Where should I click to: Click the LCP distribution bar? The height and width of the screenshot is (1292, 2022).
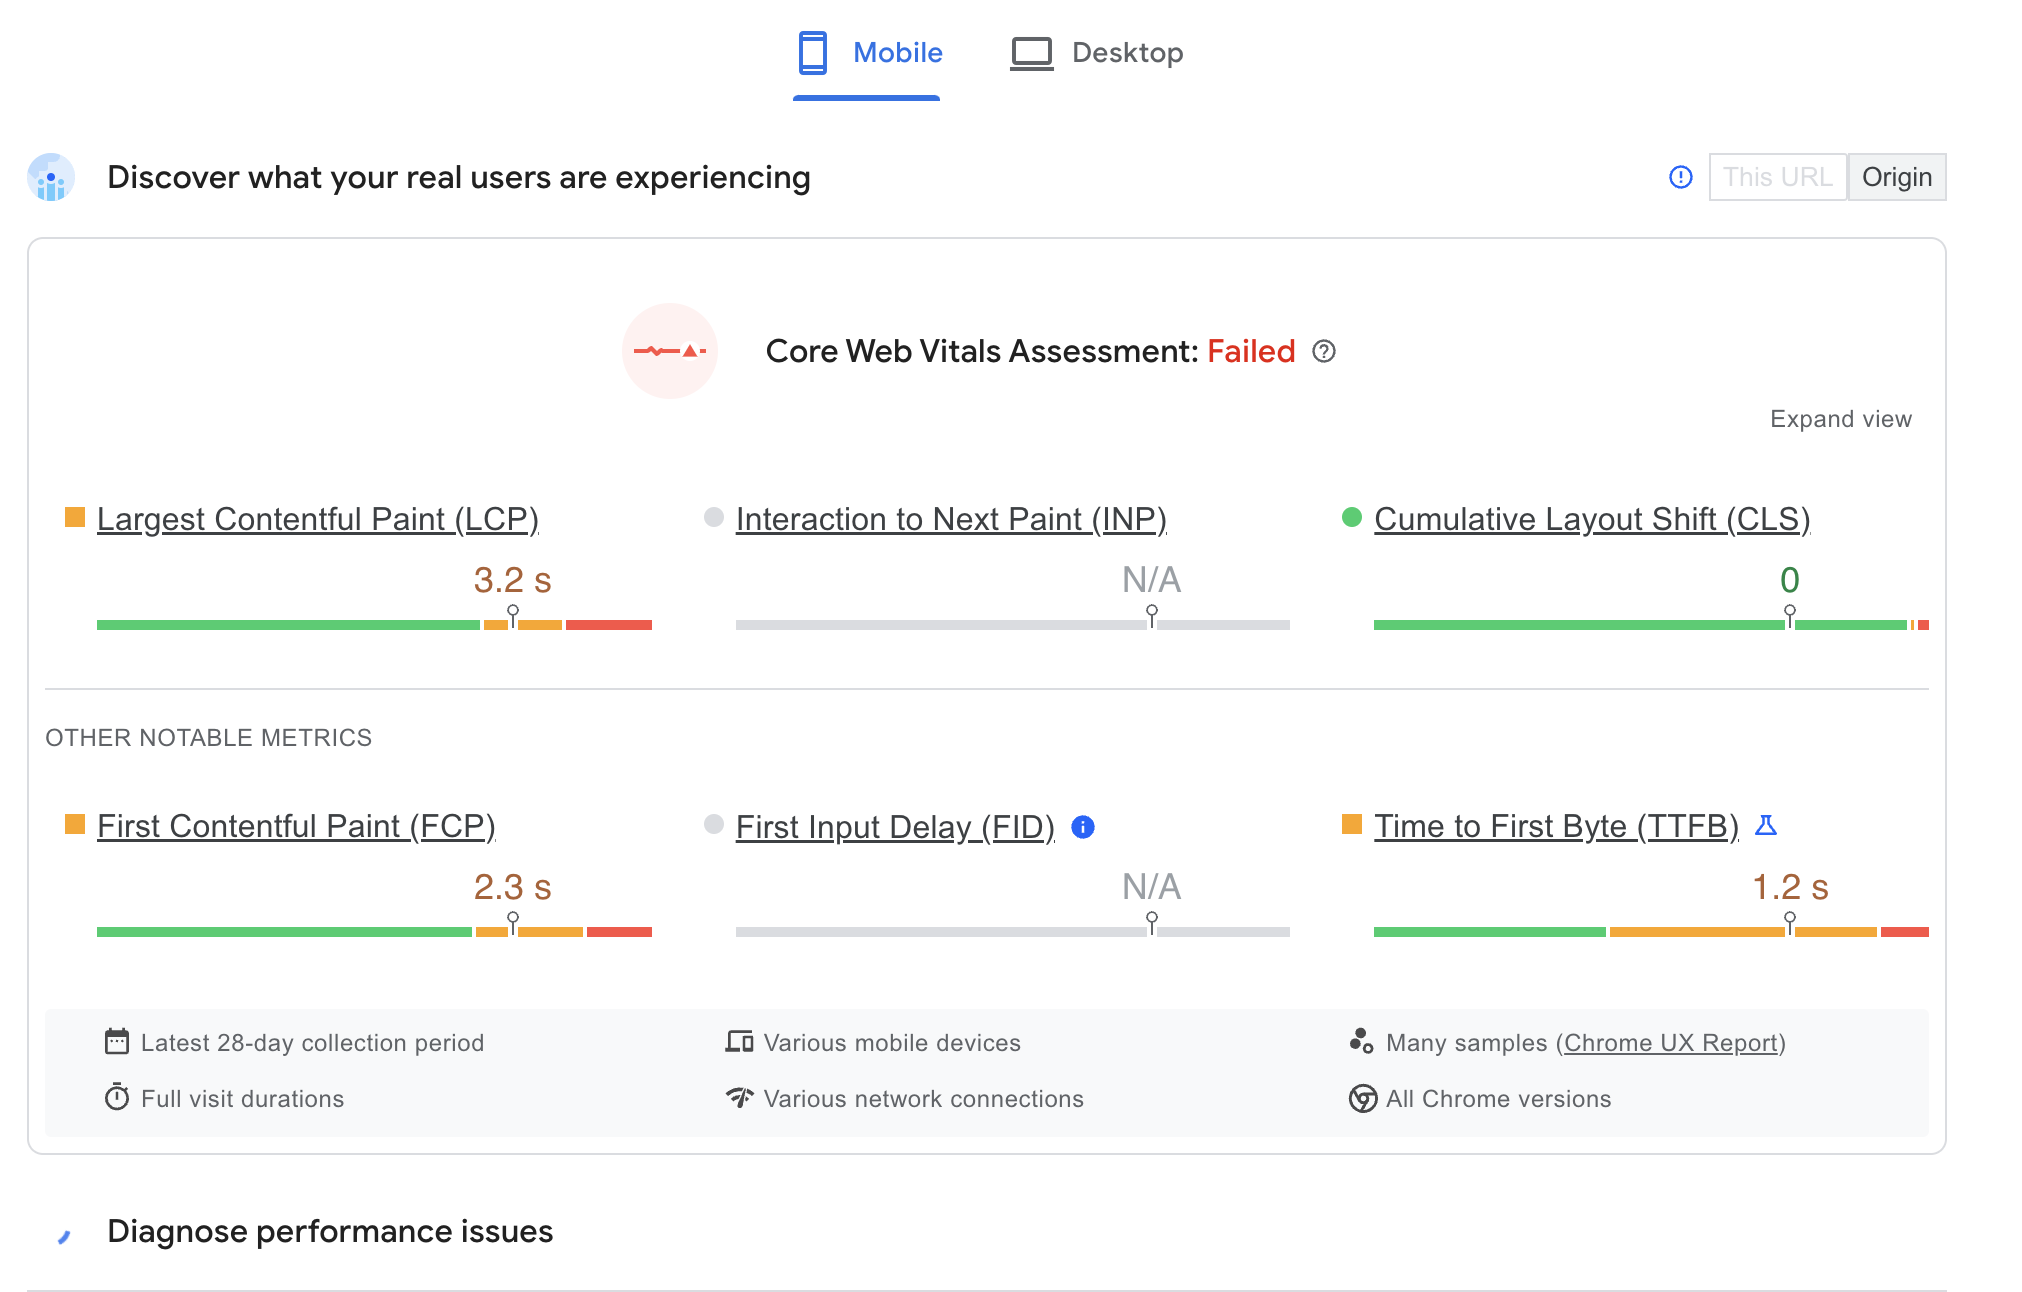[x=374, y=625]
